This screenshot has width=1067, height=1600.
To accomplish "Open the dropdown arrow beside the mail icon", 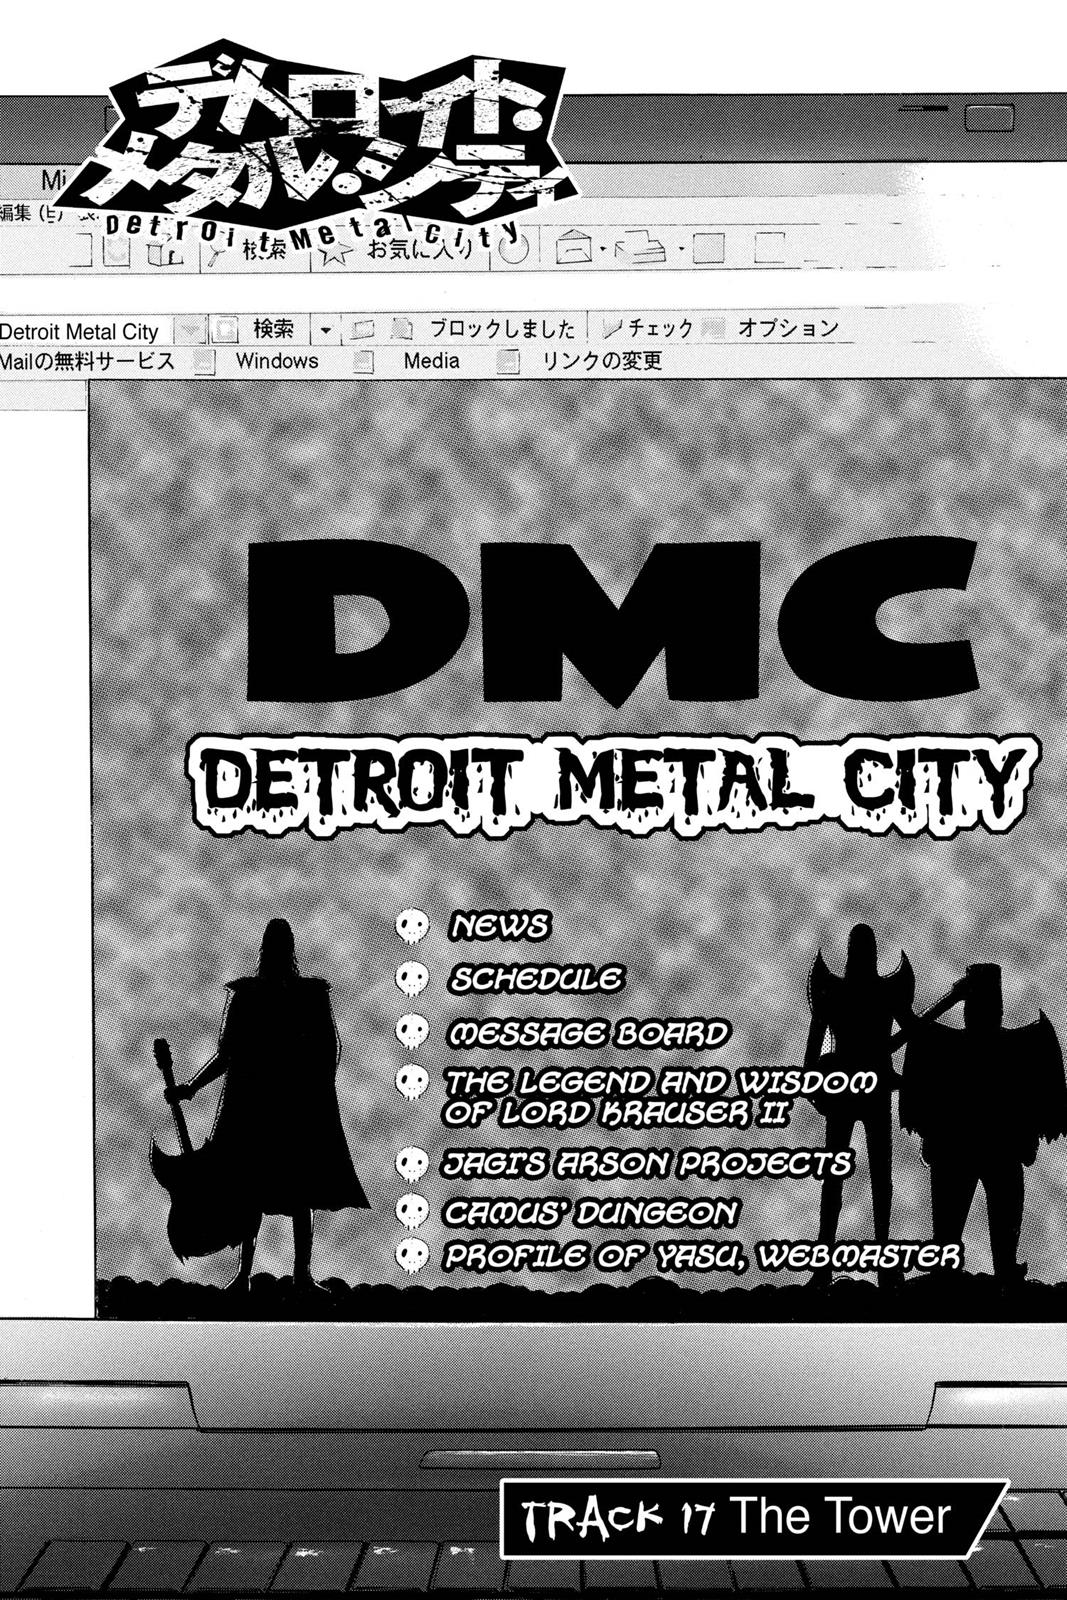I will coord(602,246).
